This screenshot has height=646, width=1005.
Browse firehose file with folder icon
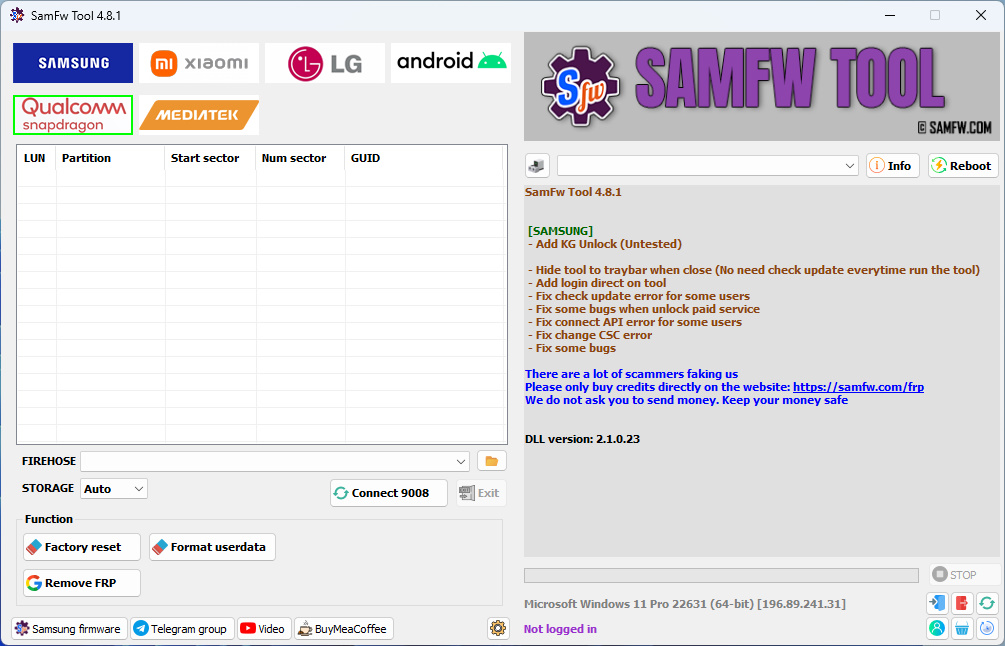pos(492,461)
